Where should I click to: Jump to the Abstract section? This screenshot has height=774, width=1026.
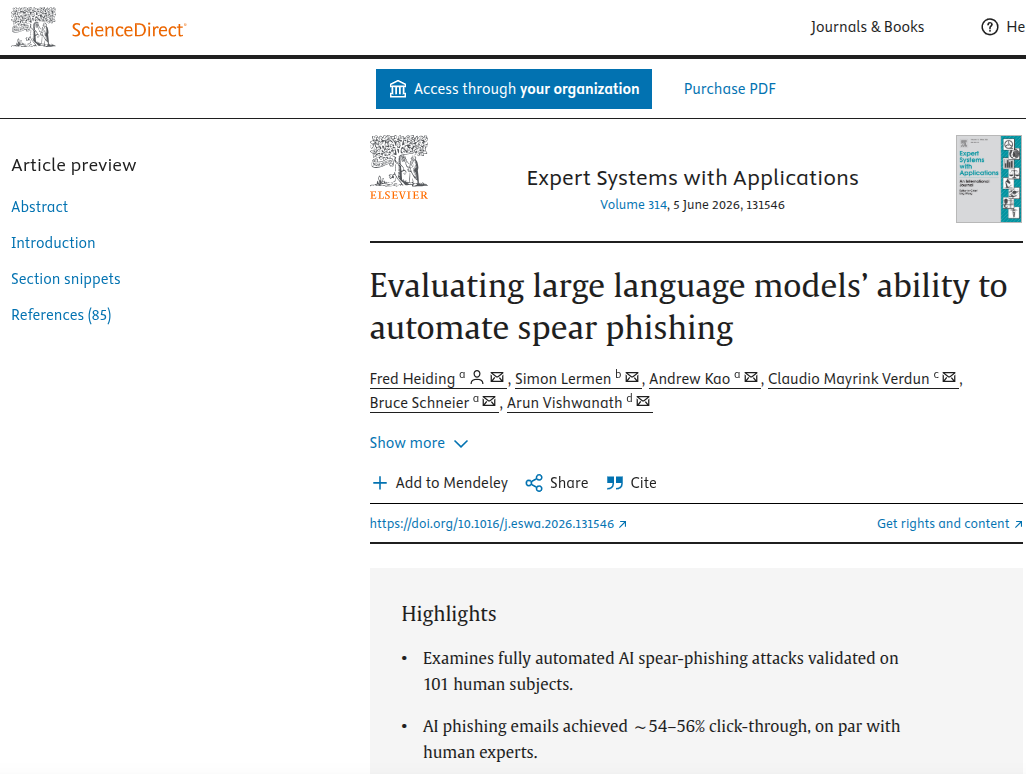40,207
